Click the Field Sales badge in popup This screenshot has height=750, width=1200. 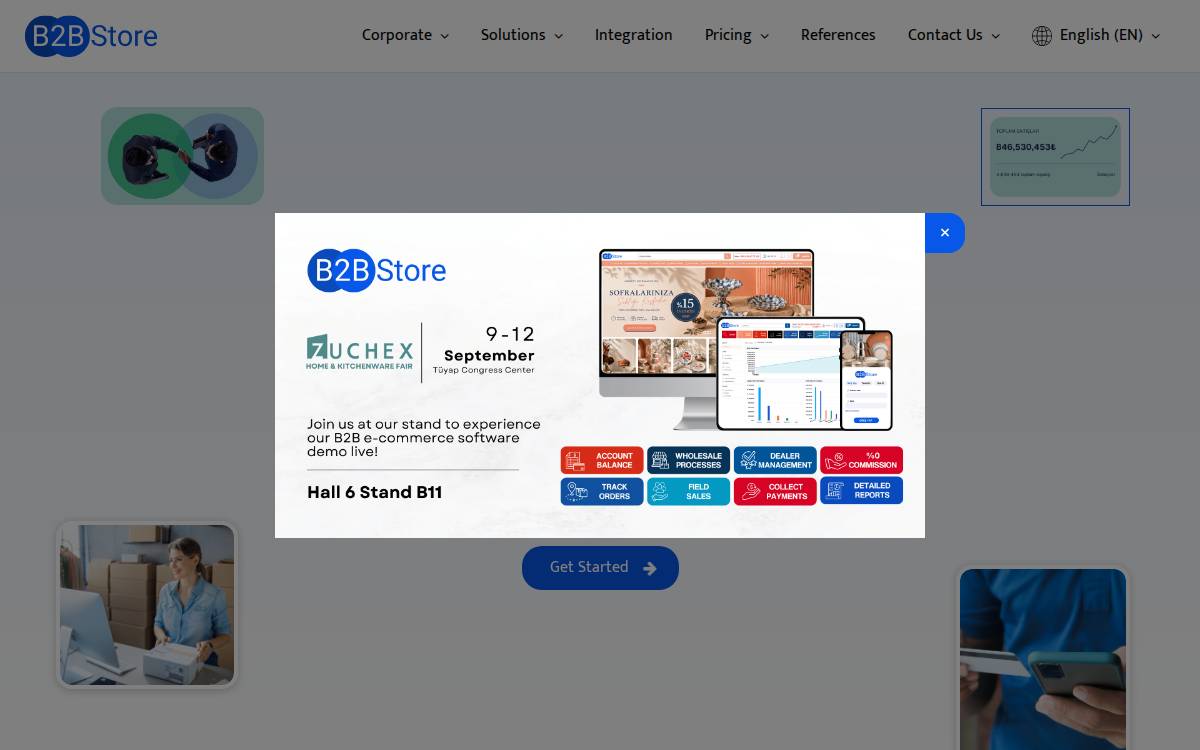coord(688,491)
